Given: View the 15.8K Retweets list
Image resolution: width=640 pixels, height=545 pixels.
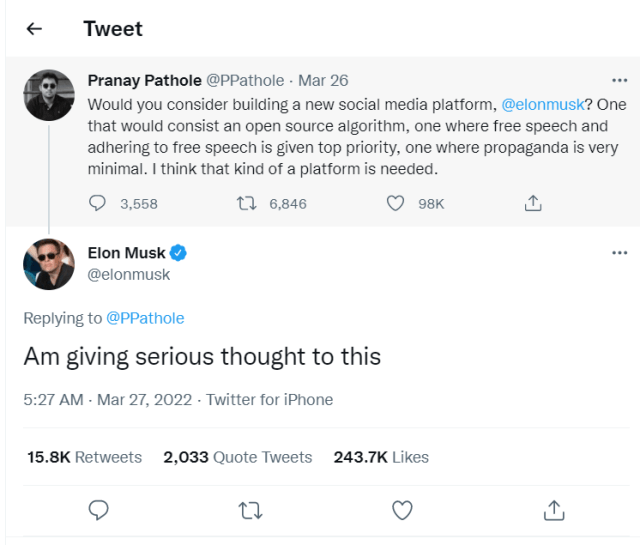Looking at the screenshot, I should [85, 457].
